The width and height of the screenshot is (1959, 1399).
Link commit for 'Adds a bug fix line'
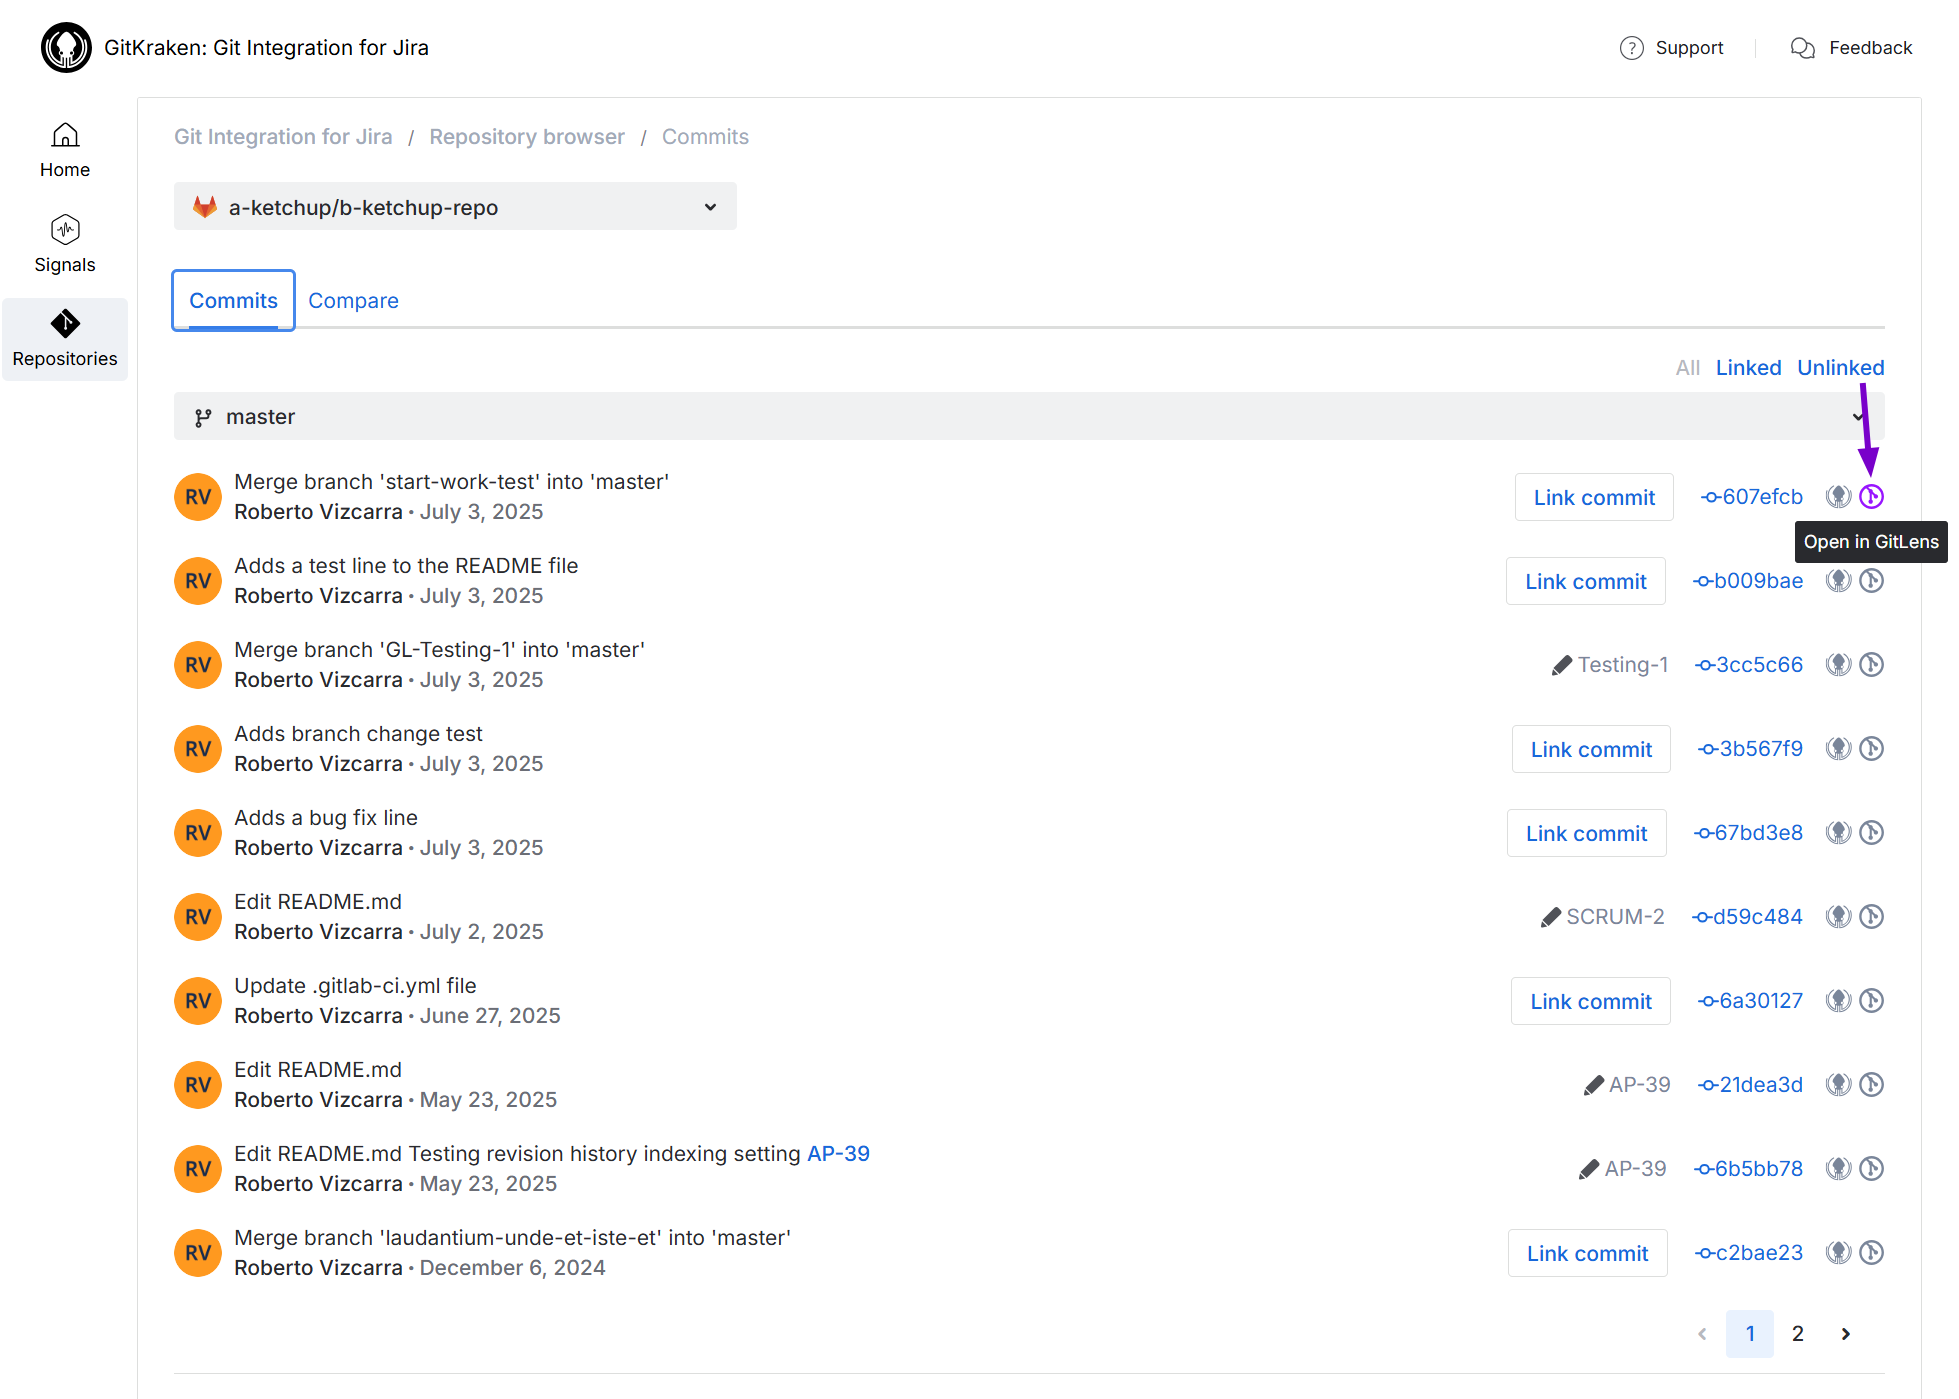[1586, 832]
